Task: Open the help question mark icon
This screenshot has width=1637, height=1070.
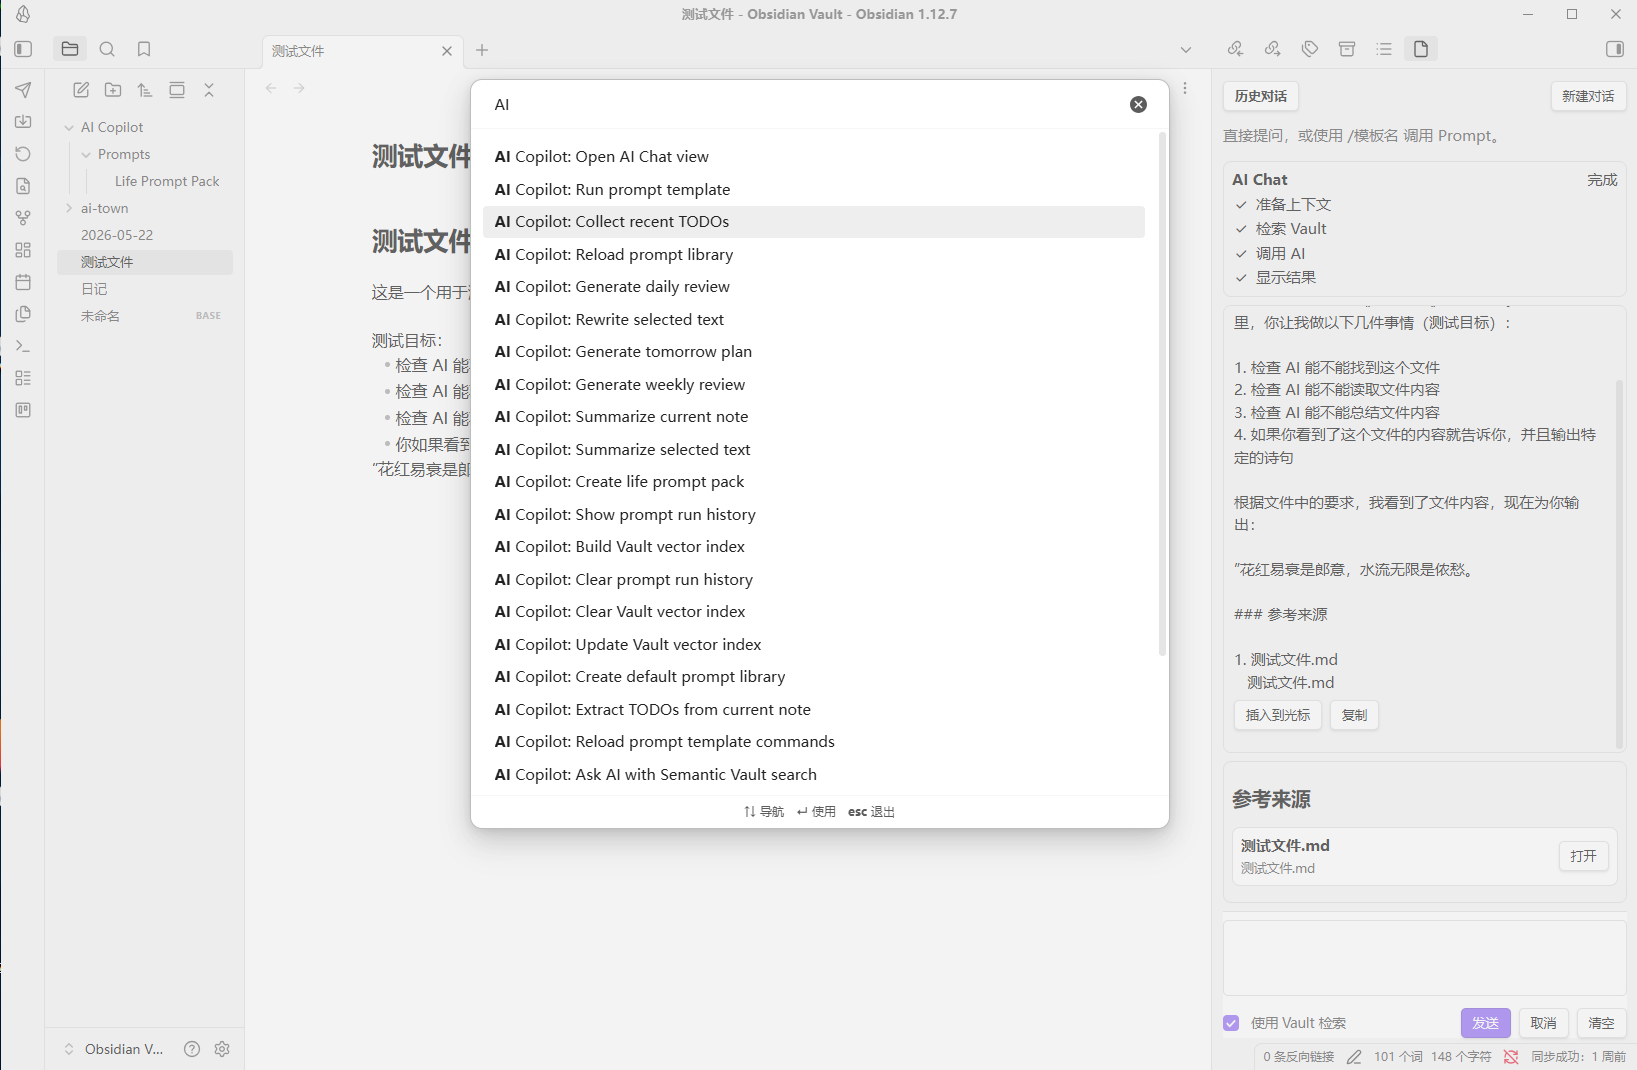Action: 192,1049
